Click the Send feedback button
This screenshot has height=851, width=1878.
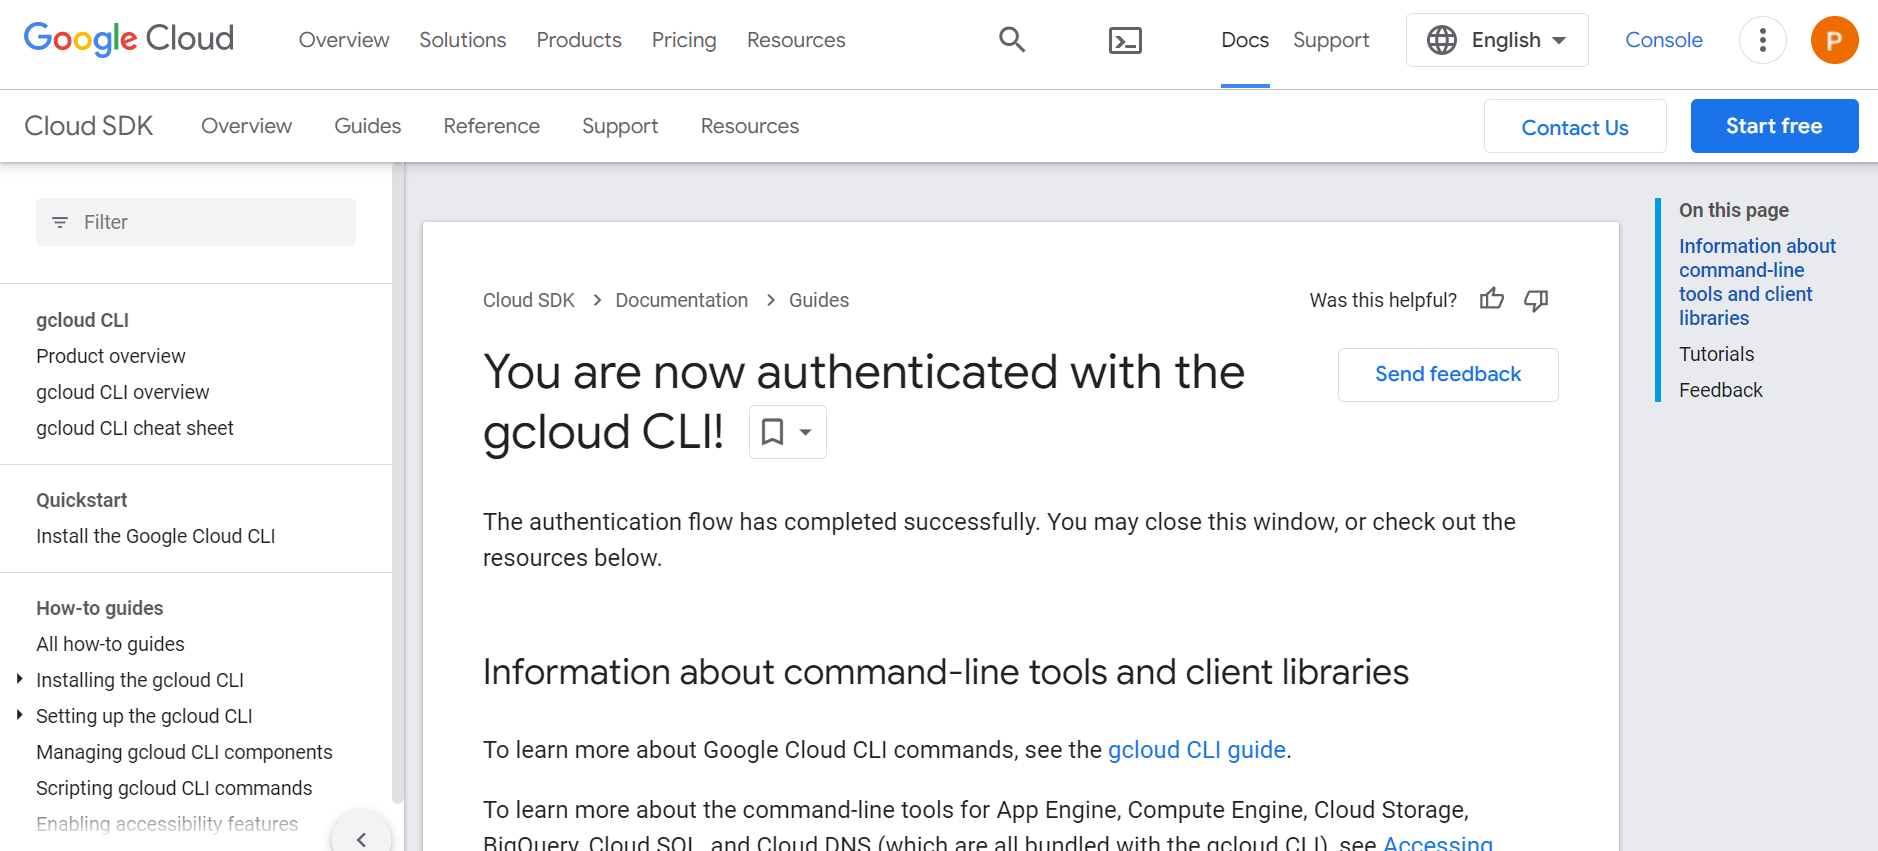[1448, 374]
